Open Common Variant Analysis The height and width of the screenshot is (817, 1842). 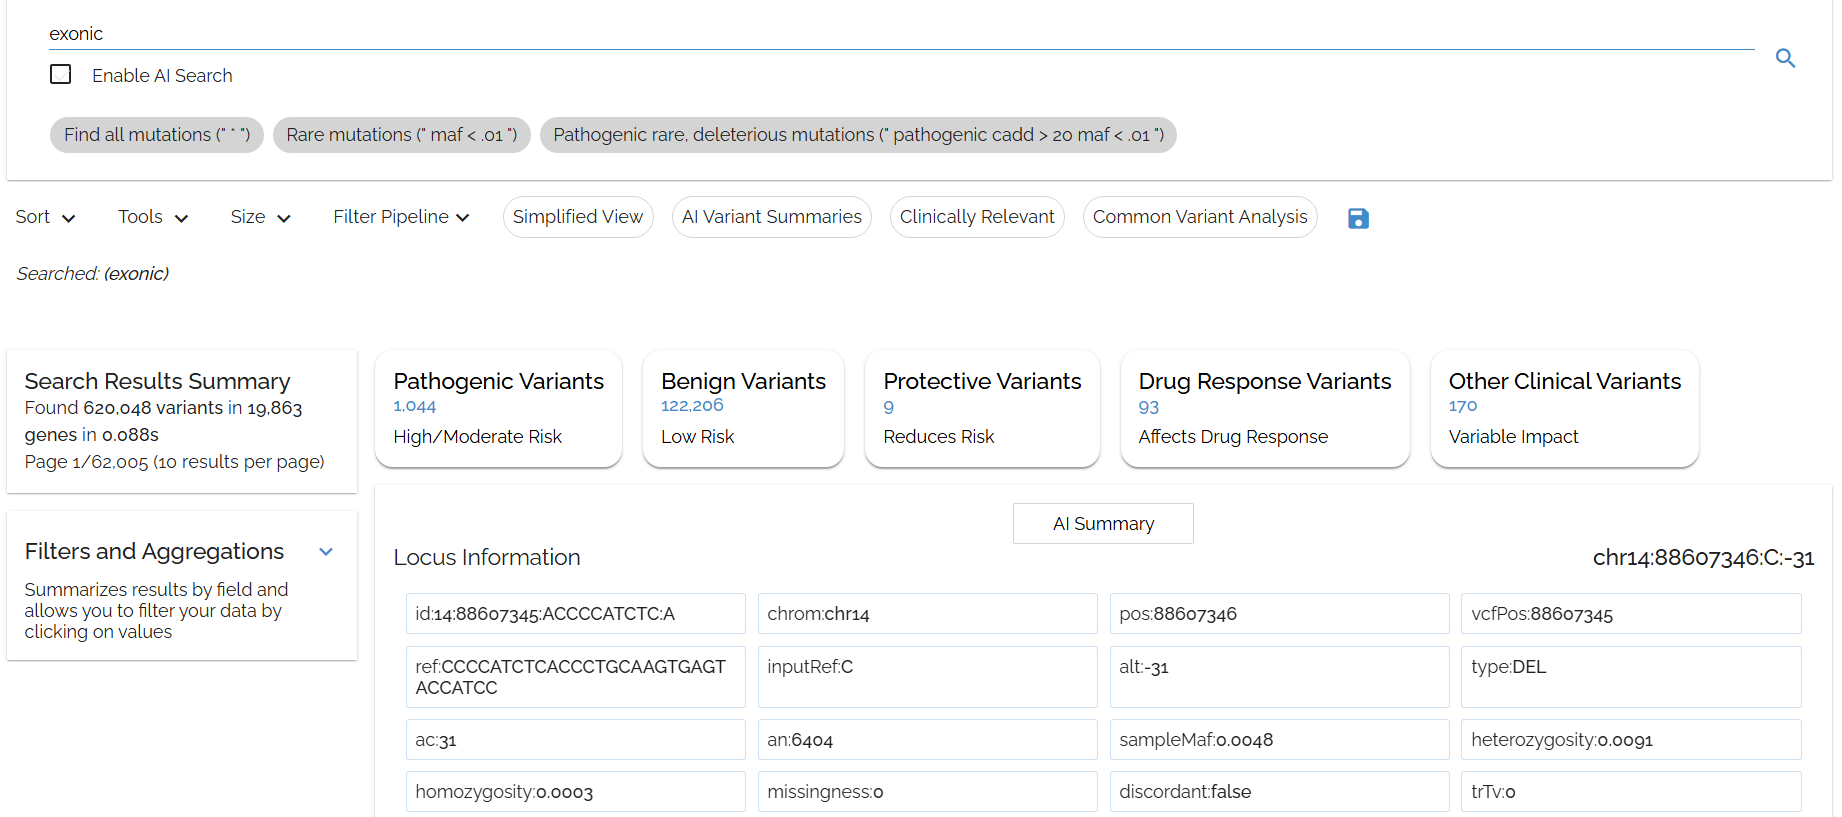tap(1199, 217)
